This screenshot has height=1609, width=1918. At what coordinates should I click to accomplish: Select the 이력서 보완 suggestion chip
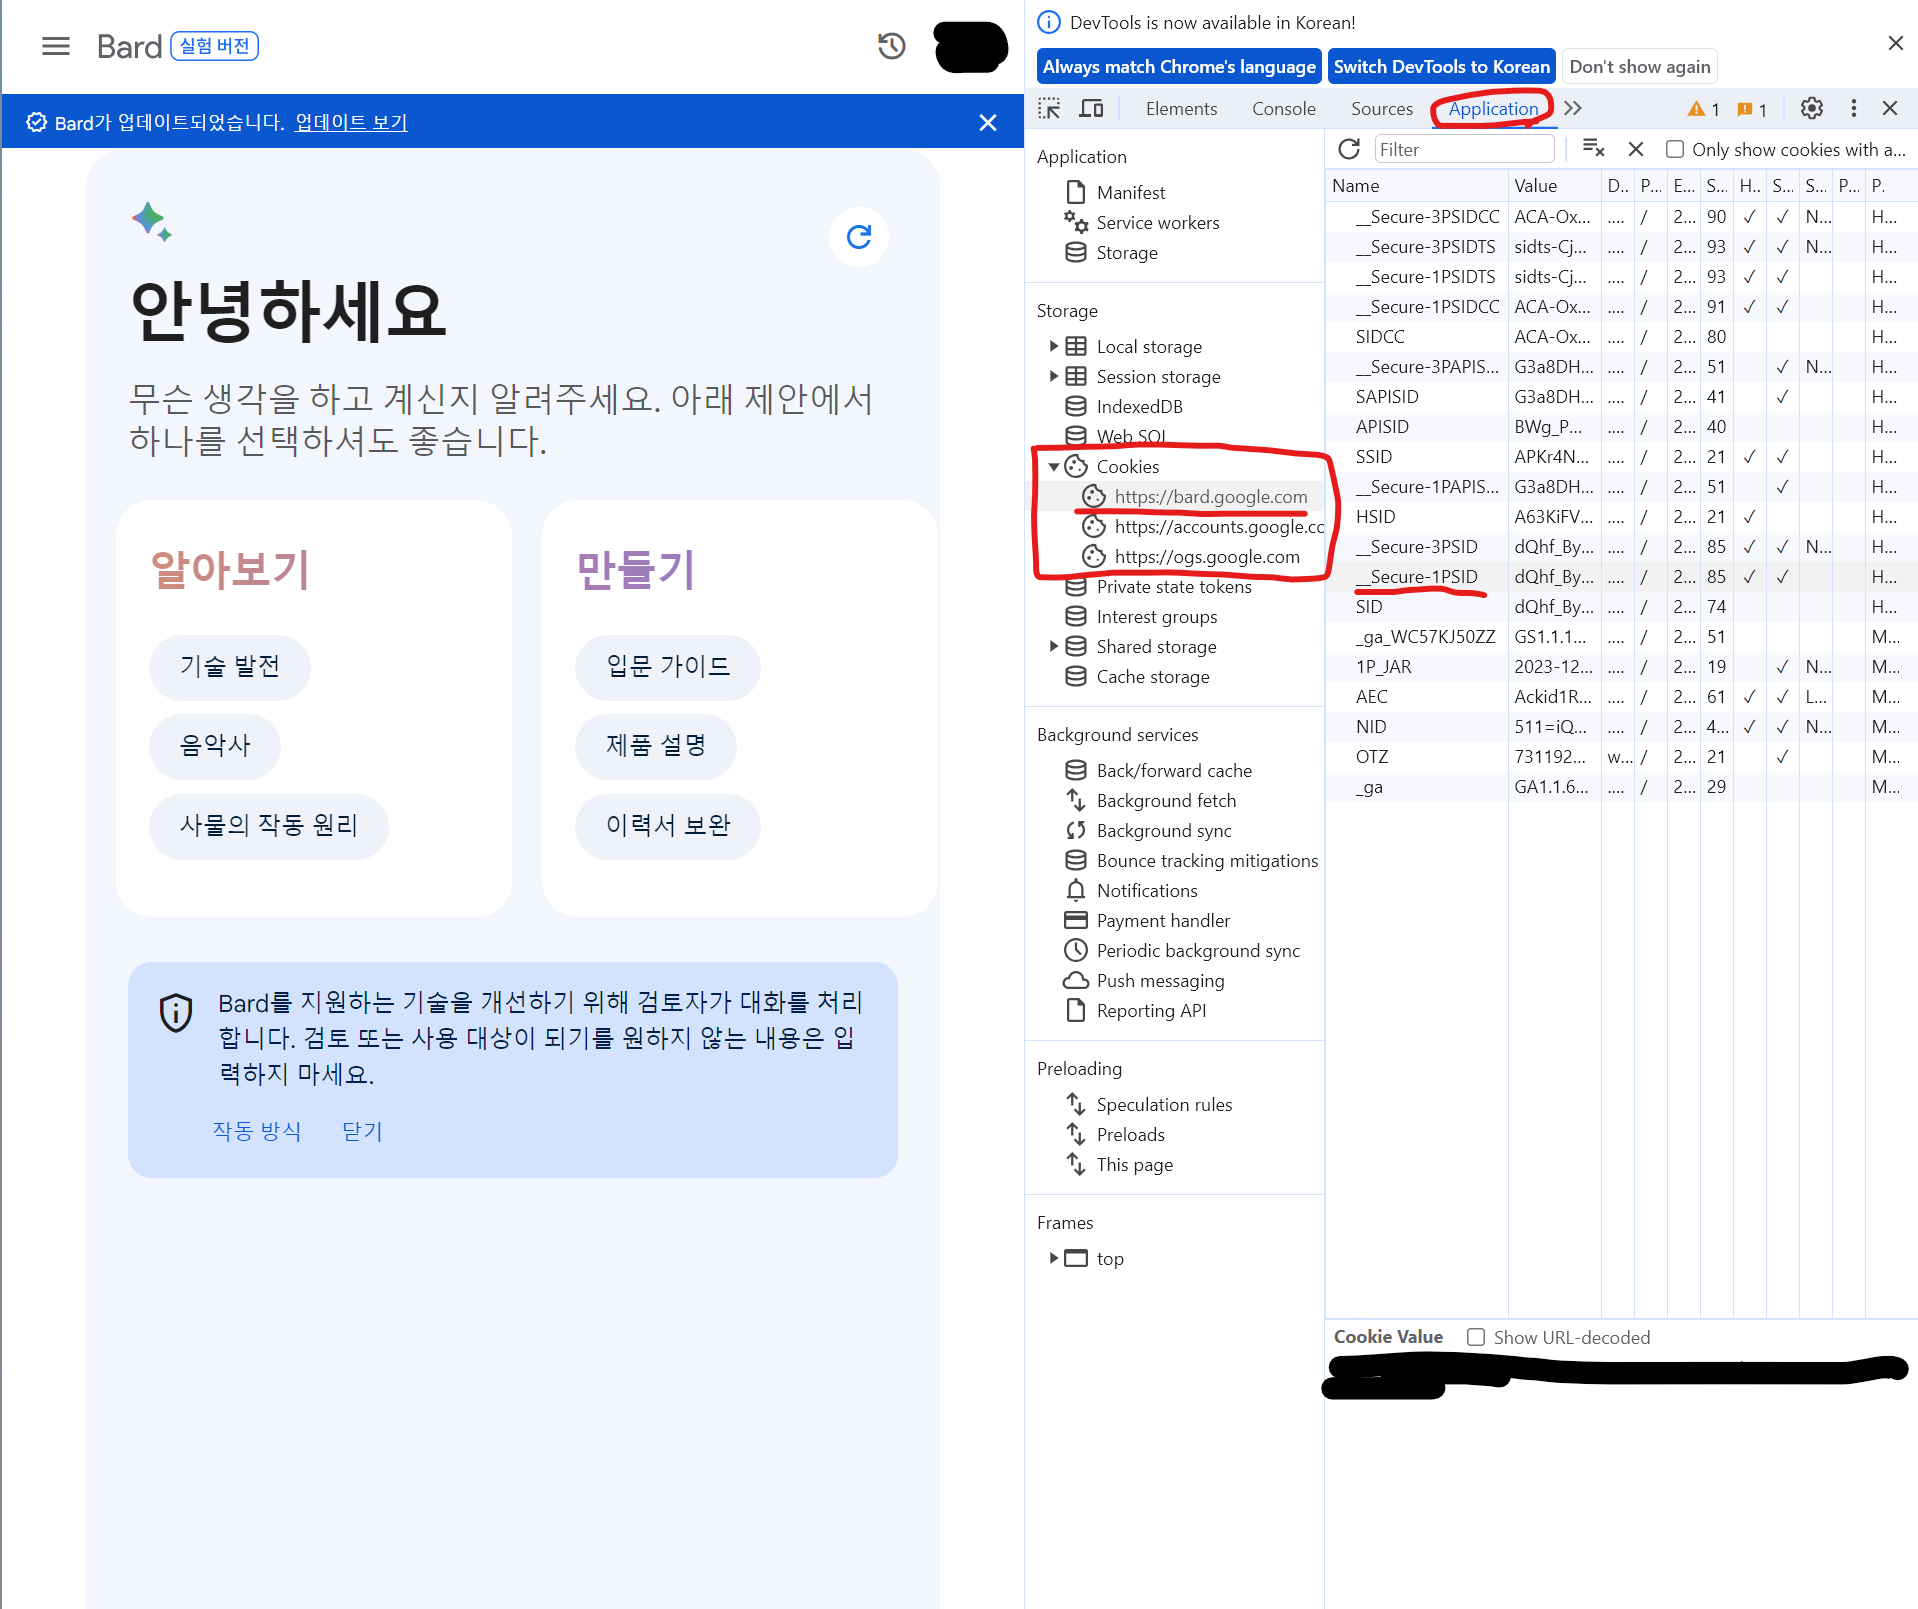(667, 826)
